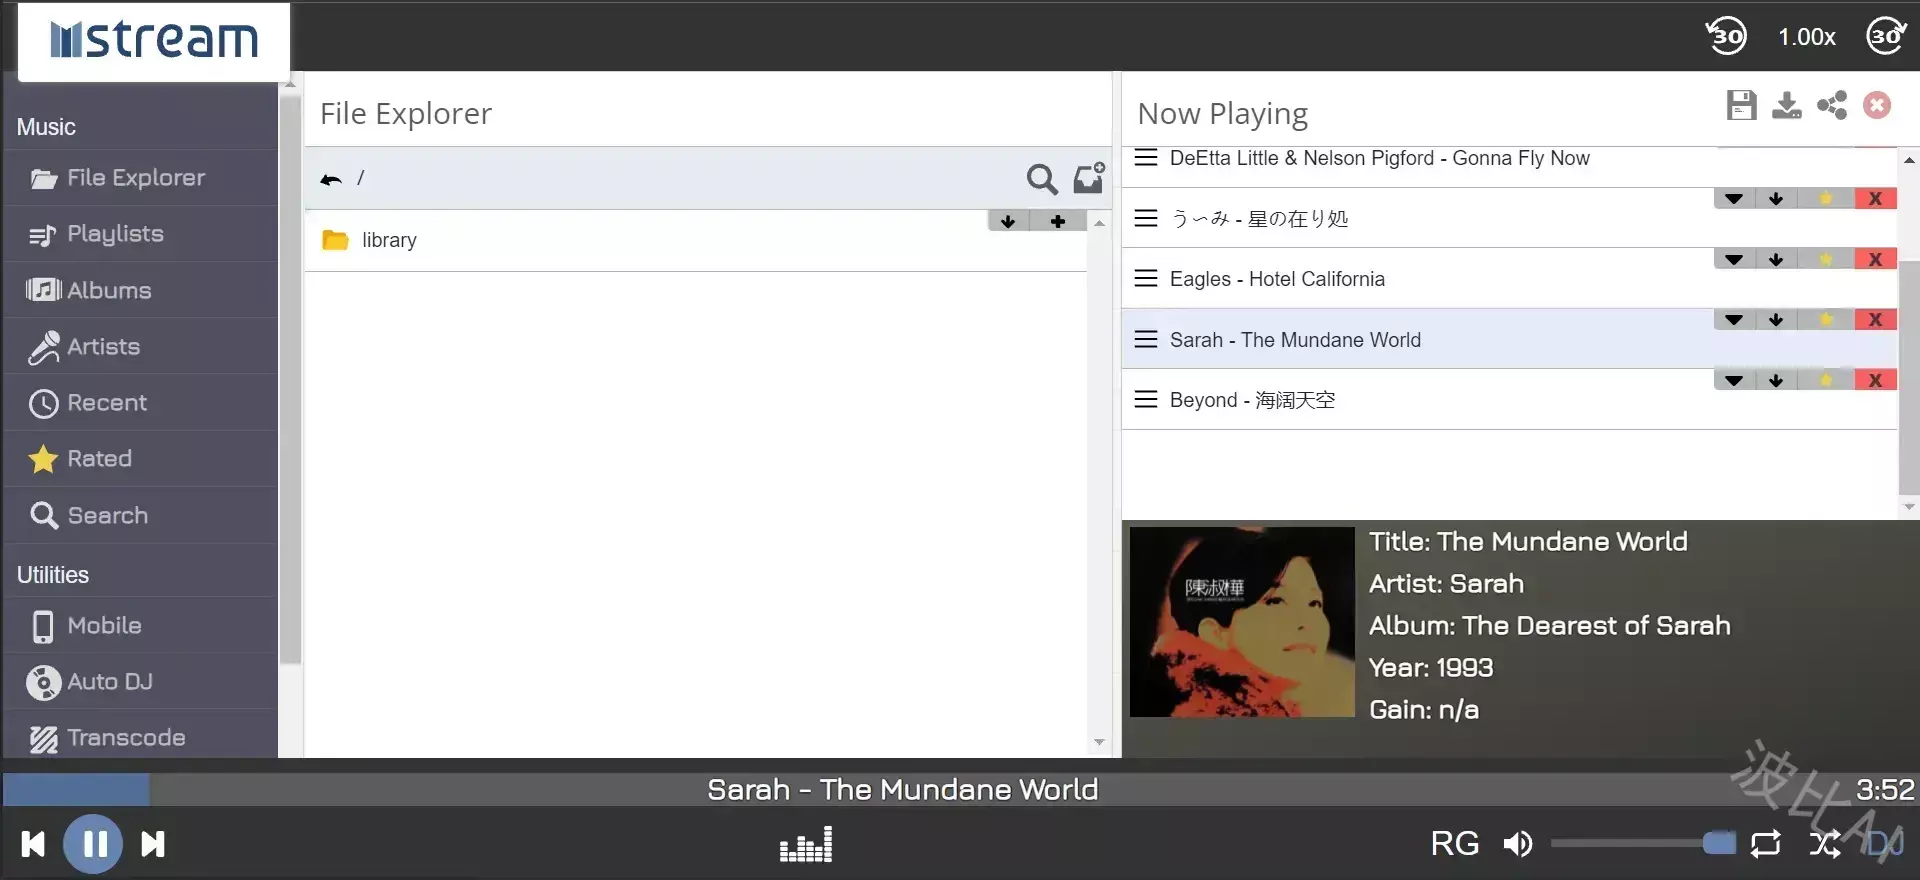Download the う〜み track

(x=1776, y=199)
